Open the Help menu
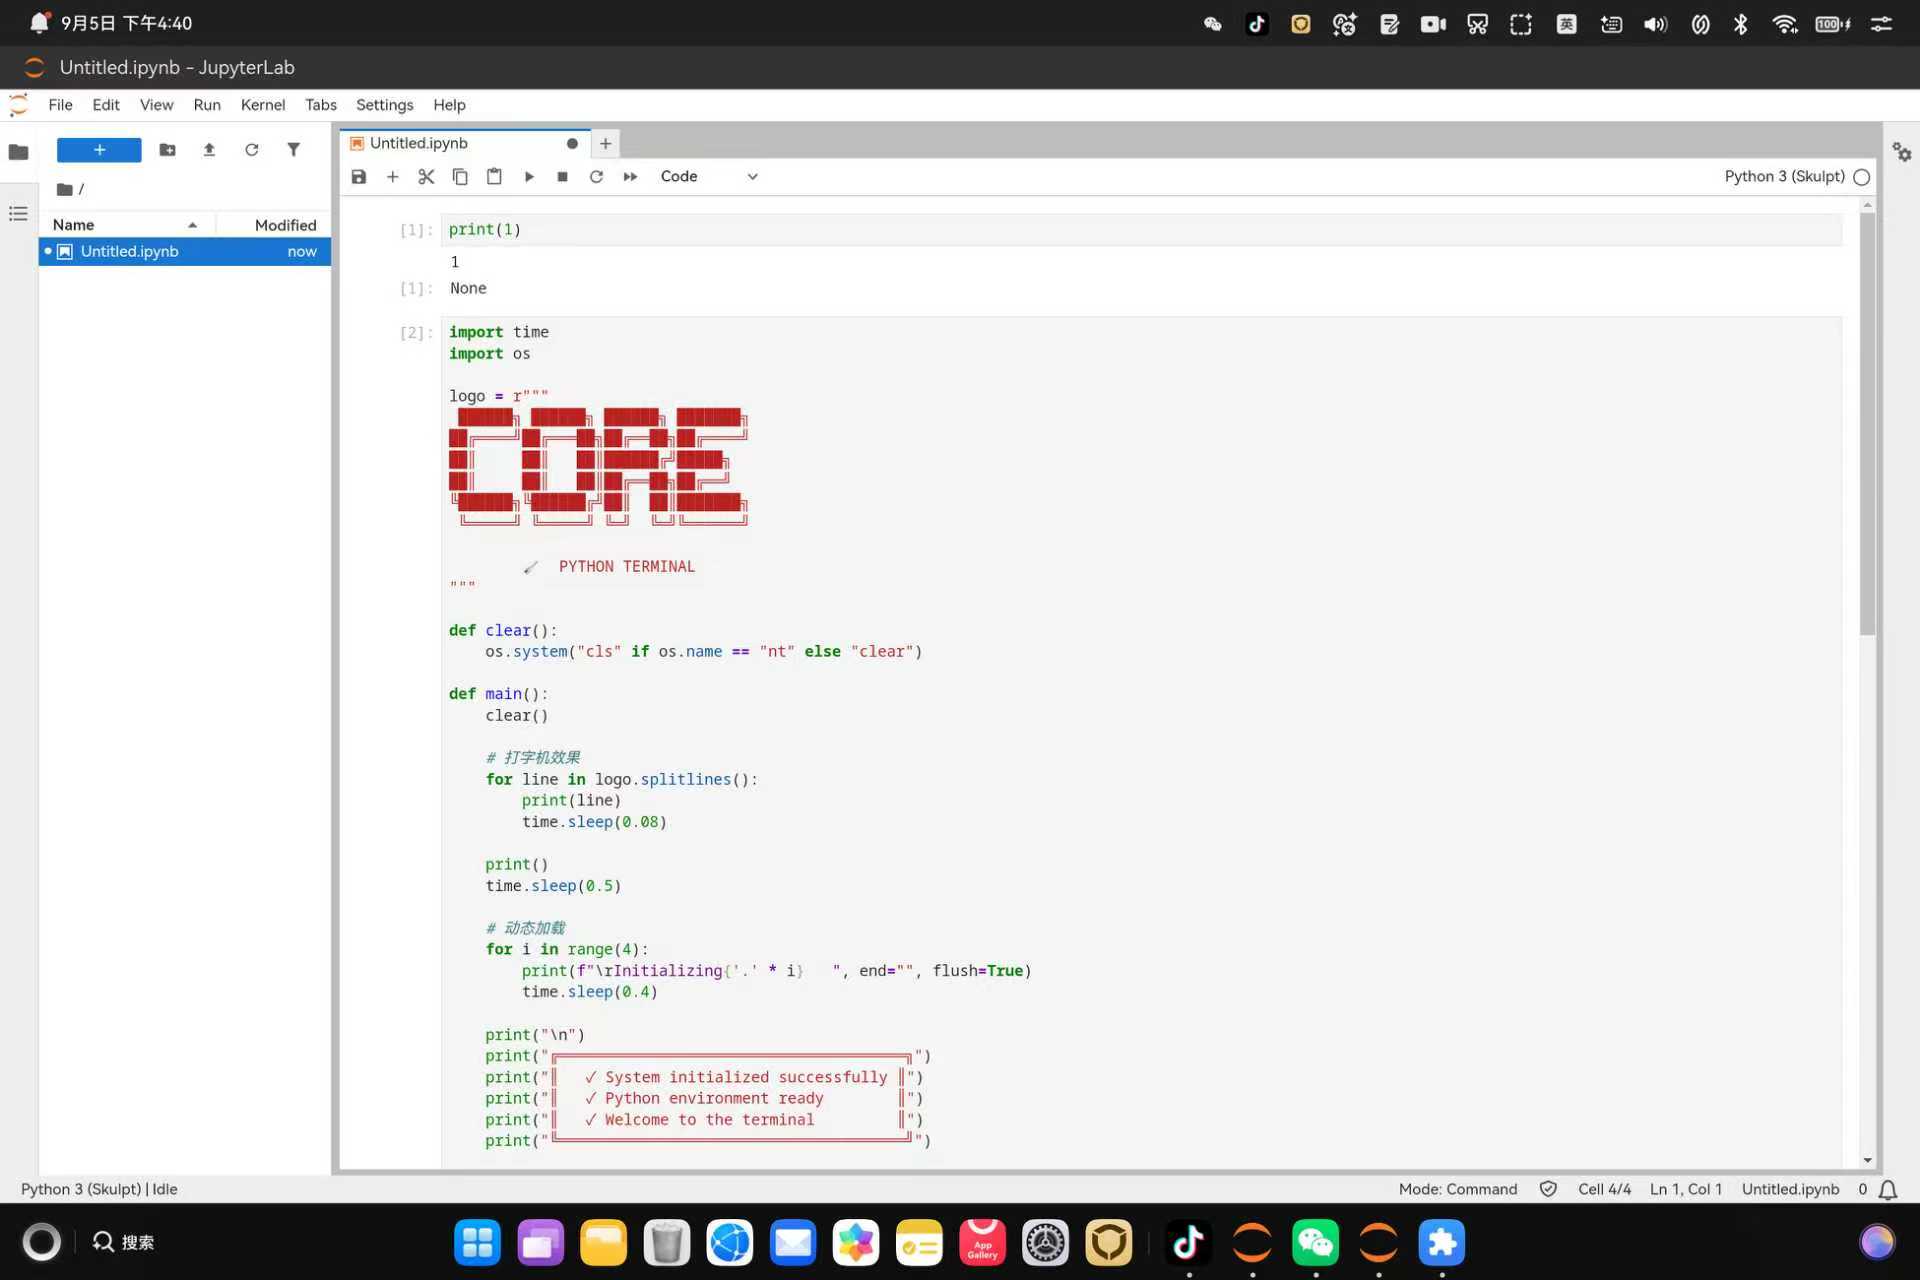1920x1280 pixels. tap(449, 105)
